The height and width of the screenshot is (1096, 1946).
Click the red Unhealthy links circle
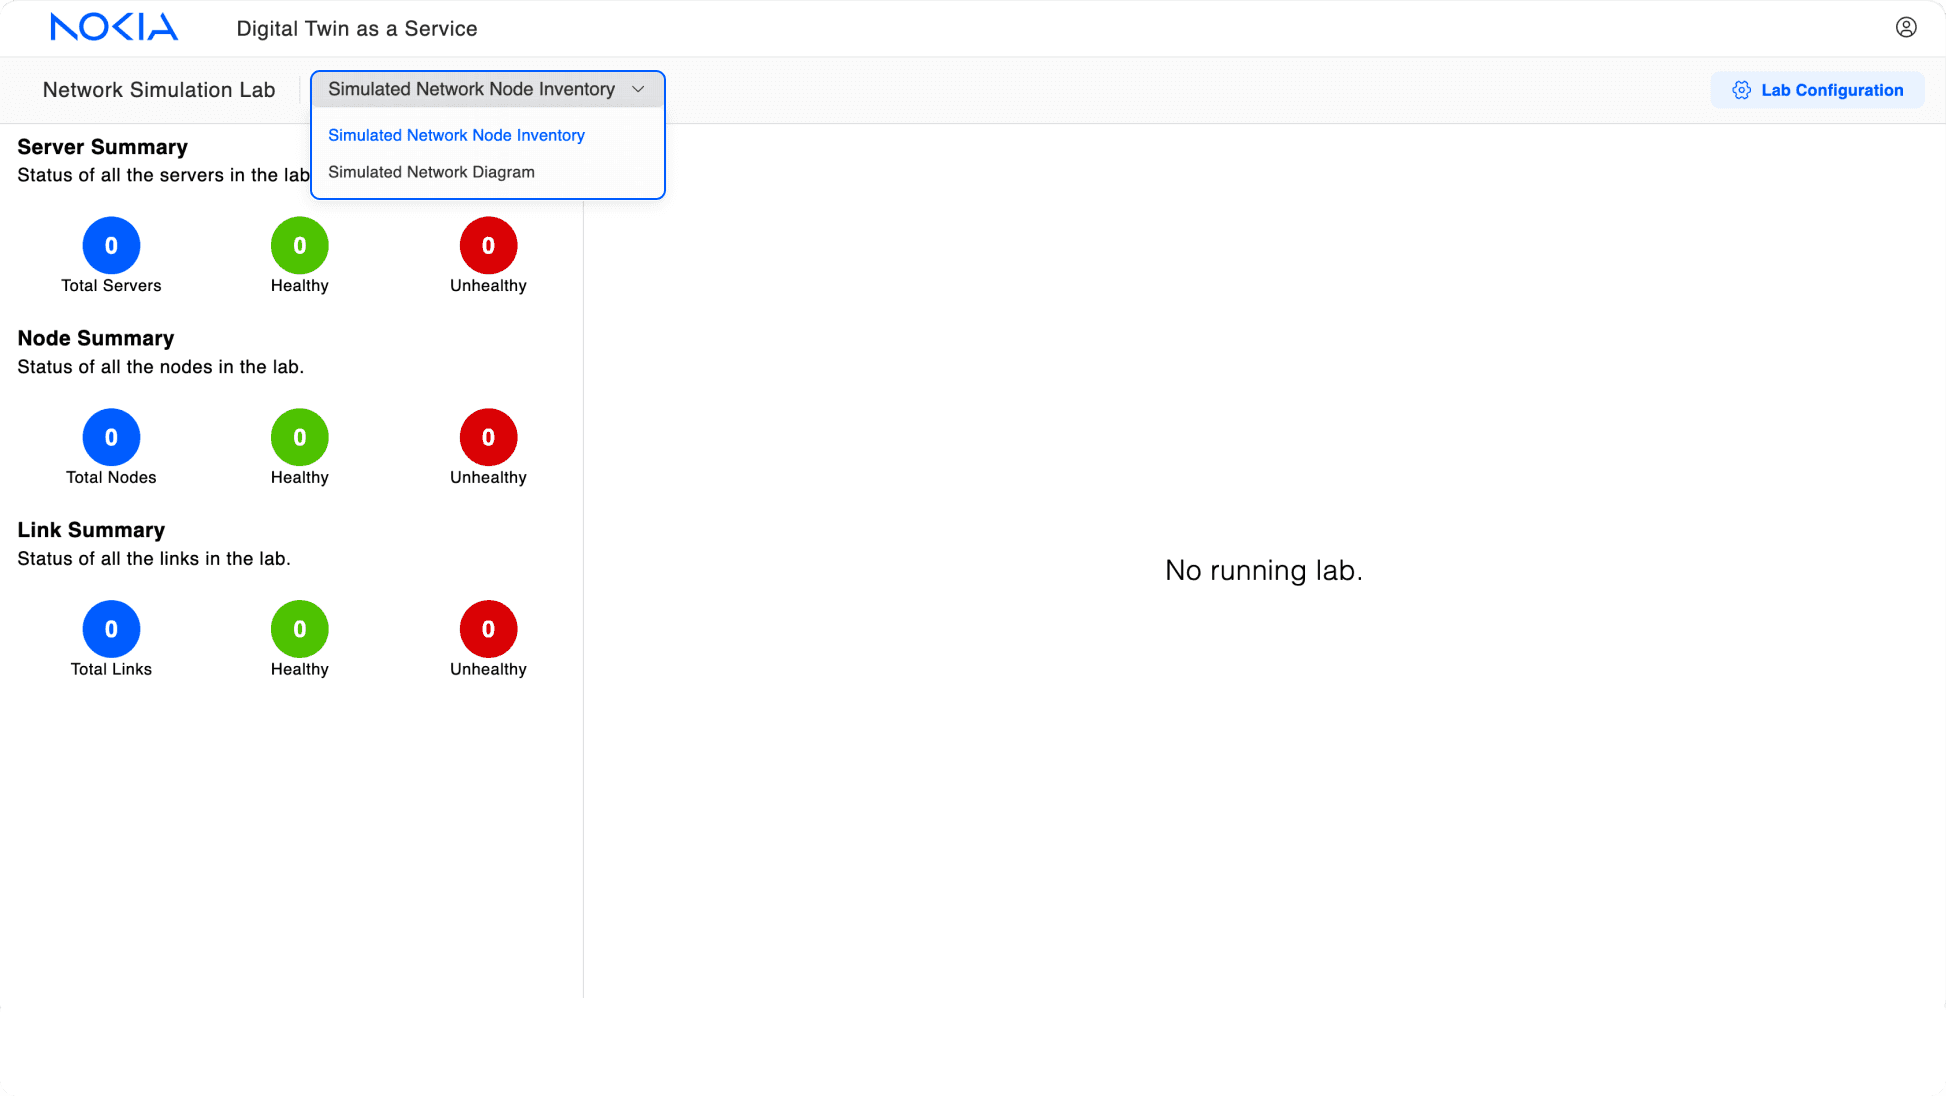(488, 629)
